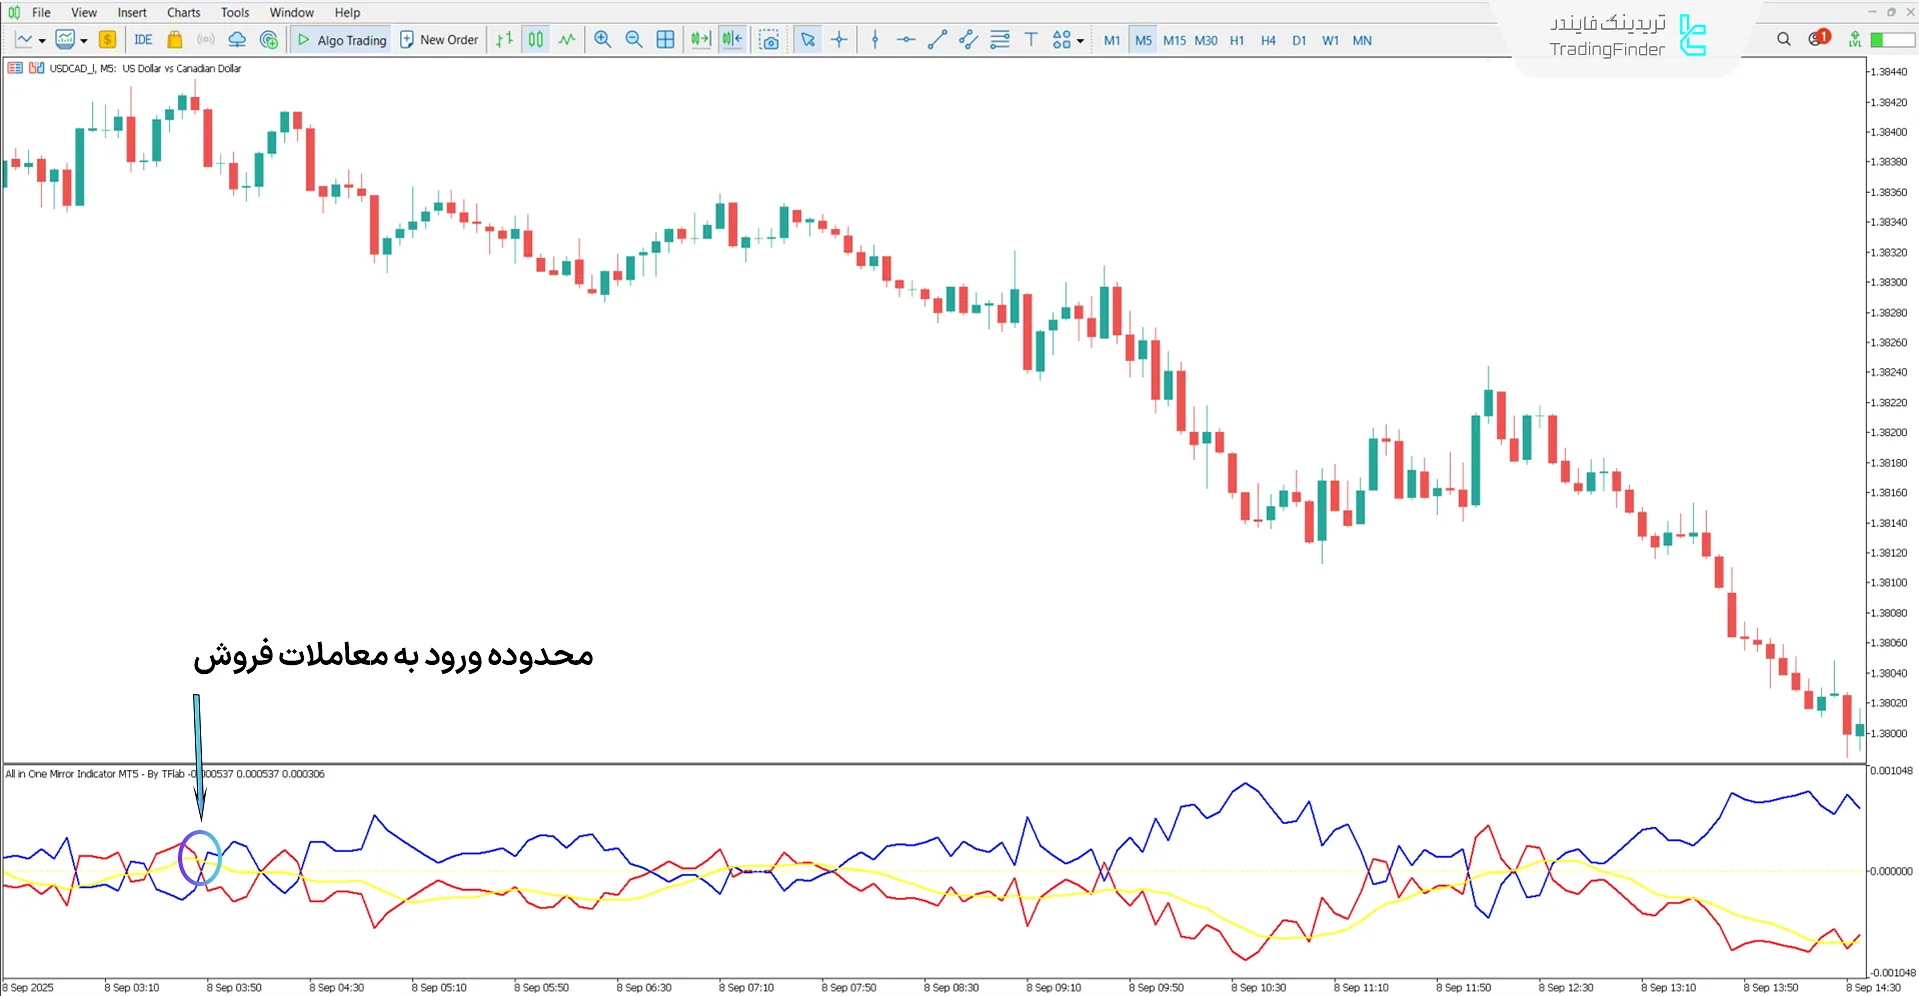Viewport: 1919px width, 996px height.
Task: Click the zoom out magnifier icon
Action: click(x=633, y=40)
